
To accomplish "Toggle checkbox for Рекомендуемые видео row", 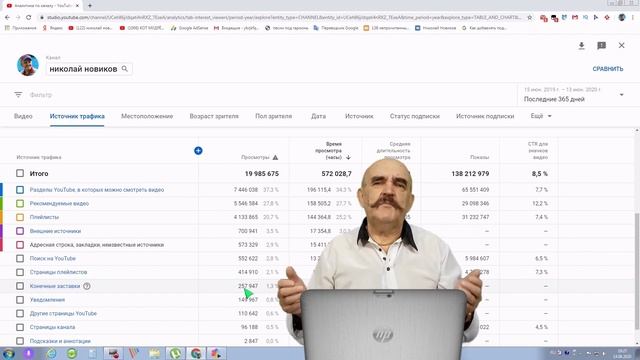I will [x=20, y=203].
